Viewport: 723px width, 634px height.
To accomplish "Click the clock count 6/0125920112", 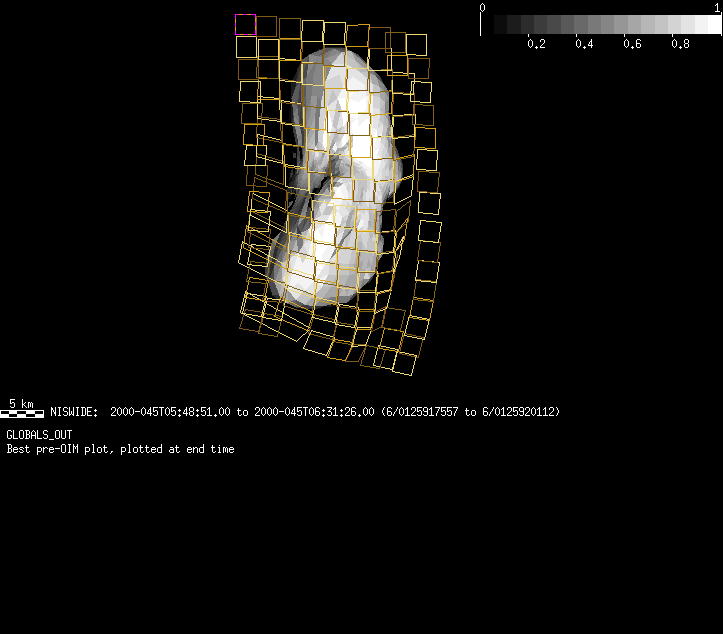I will (521, 412).
